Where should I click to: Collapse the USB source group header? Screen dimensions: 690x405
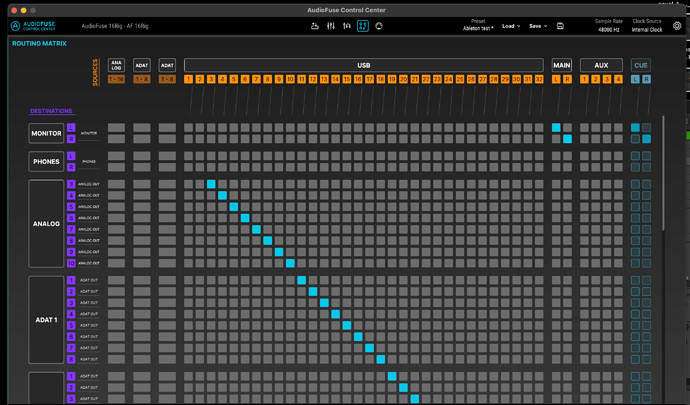[364, 65]
